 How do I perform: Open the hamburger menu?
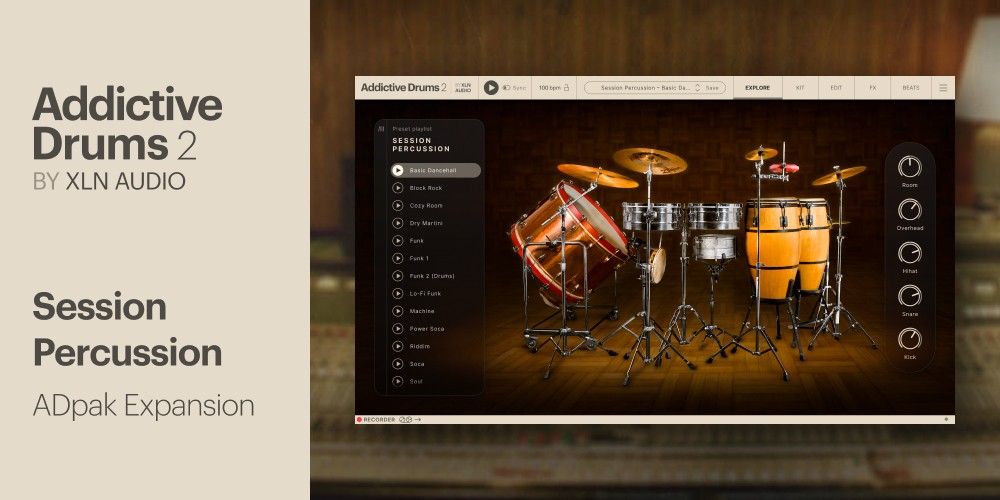click(x=943, y=88)
